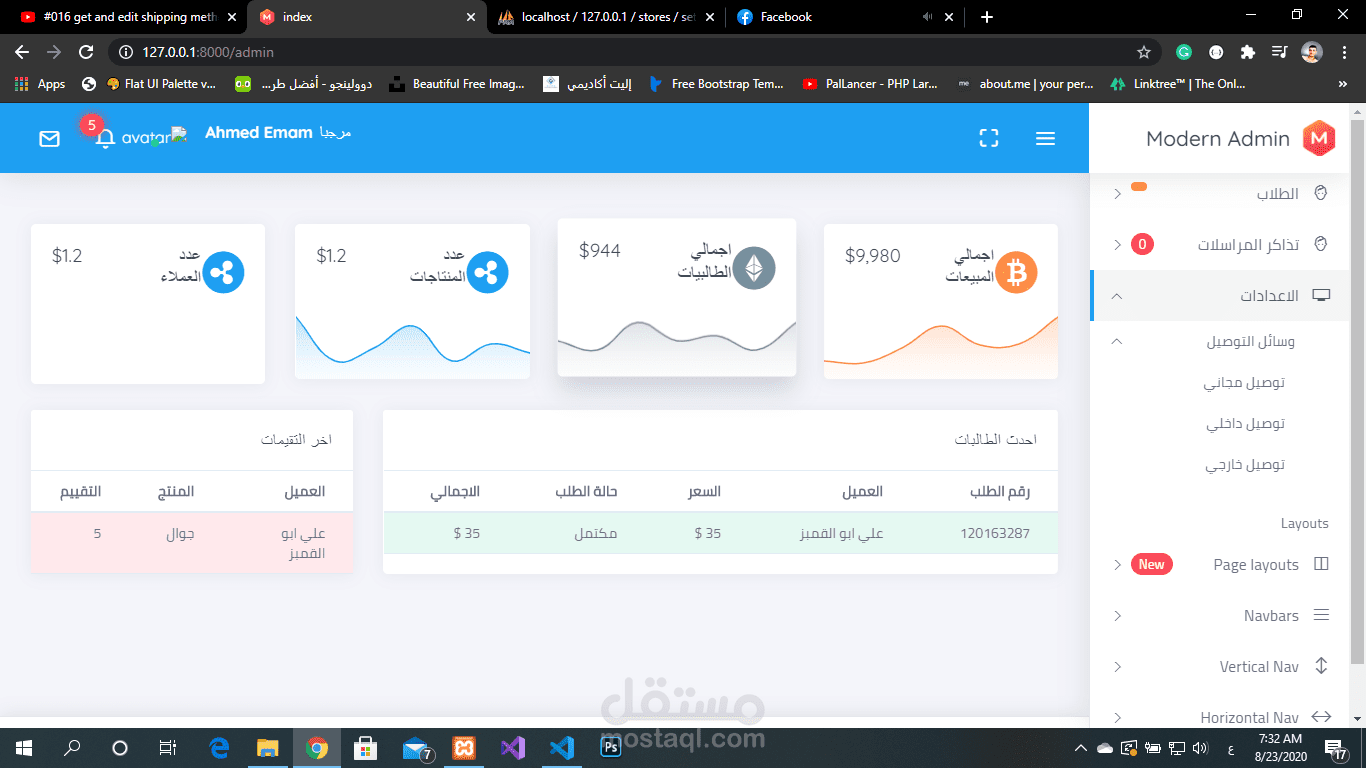Open the Chrome profile avatar

tap(1312, 52)
